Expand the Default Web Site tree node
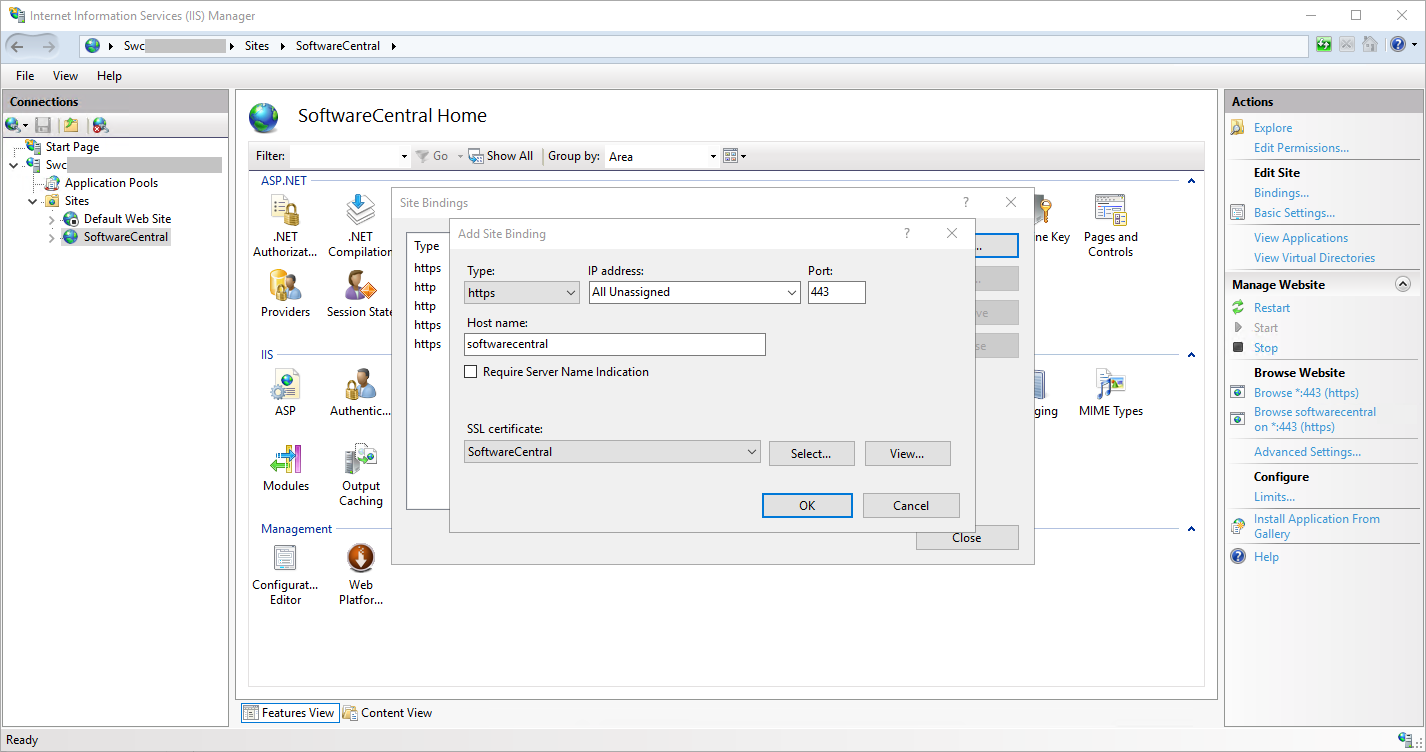This screenshot has height=752, width=1426. tap(52, 219)
